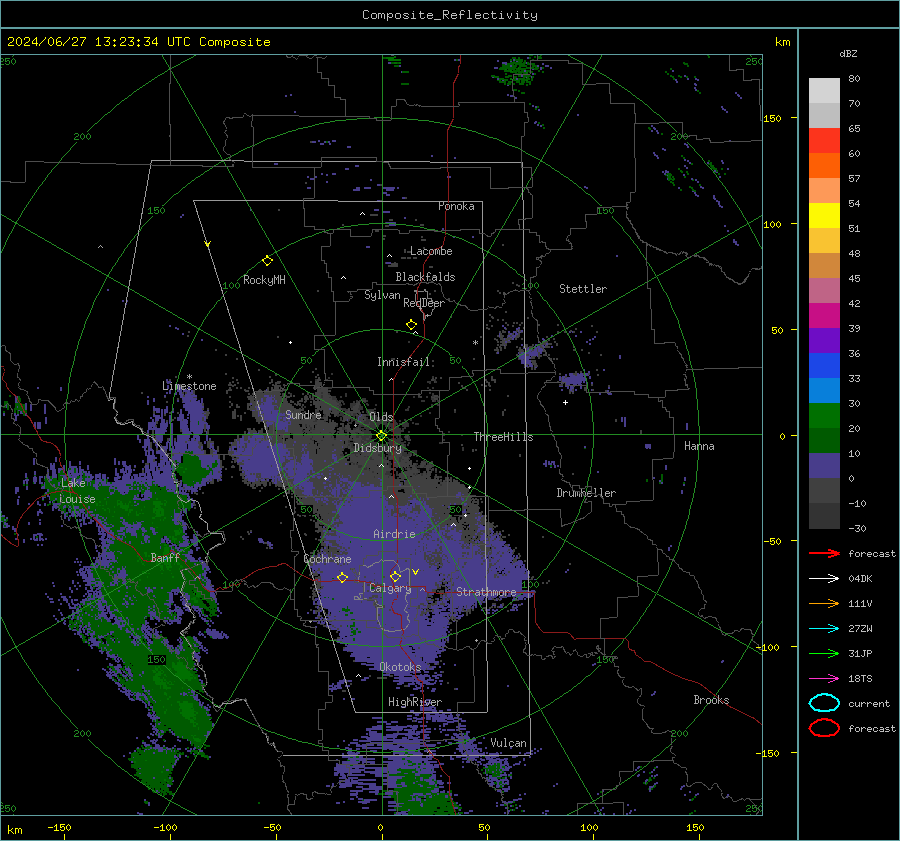
Task: Click the 30 dBZ green color swatch
Action: click(x=824, y=416)
